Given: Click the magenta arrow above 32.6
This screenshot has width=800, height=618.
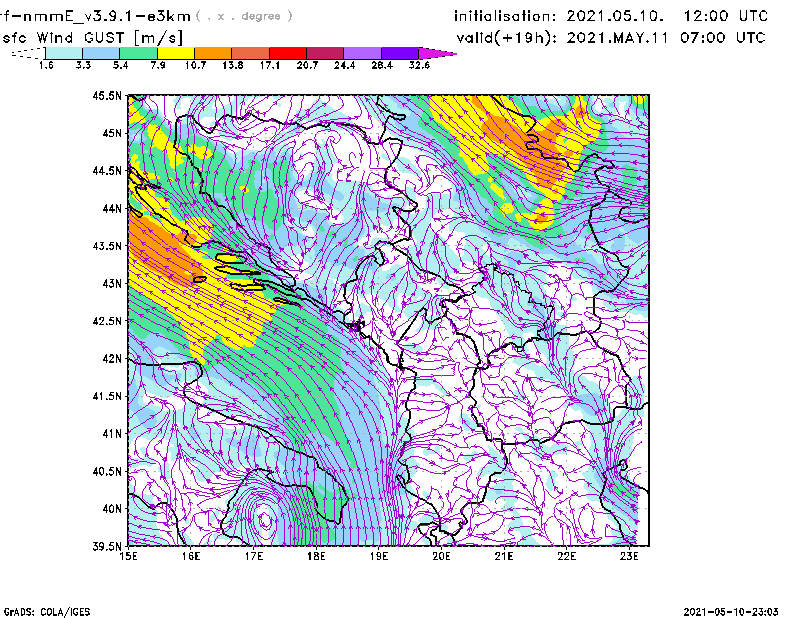Looking at the screenshot, I should pos(437,53).
